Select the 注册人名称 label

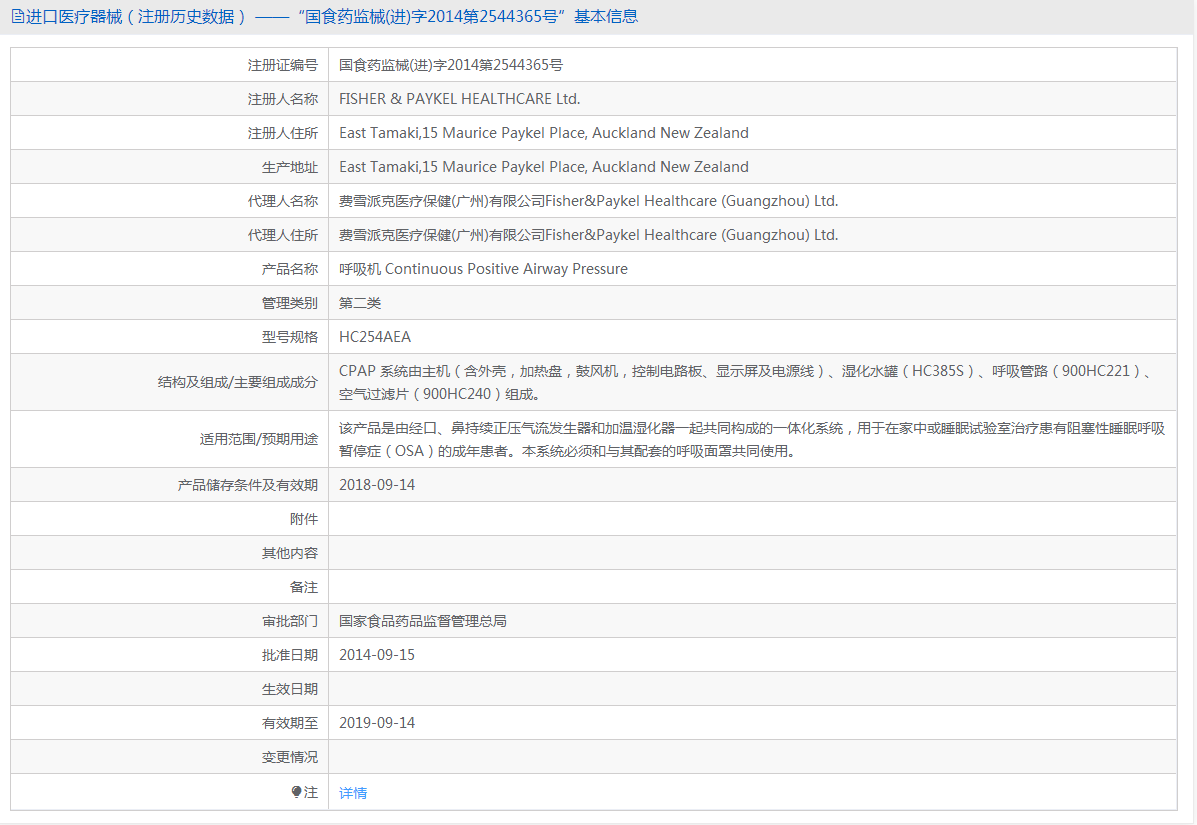click(x=282, y=99)
